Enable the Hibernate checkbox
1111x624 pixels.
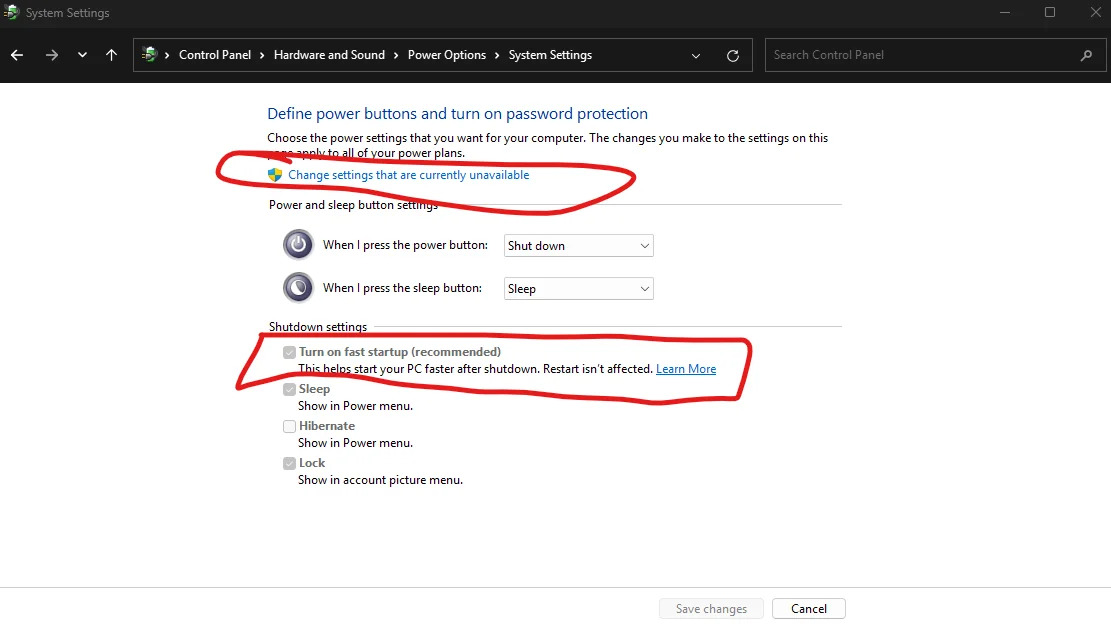tap(289, 426)
